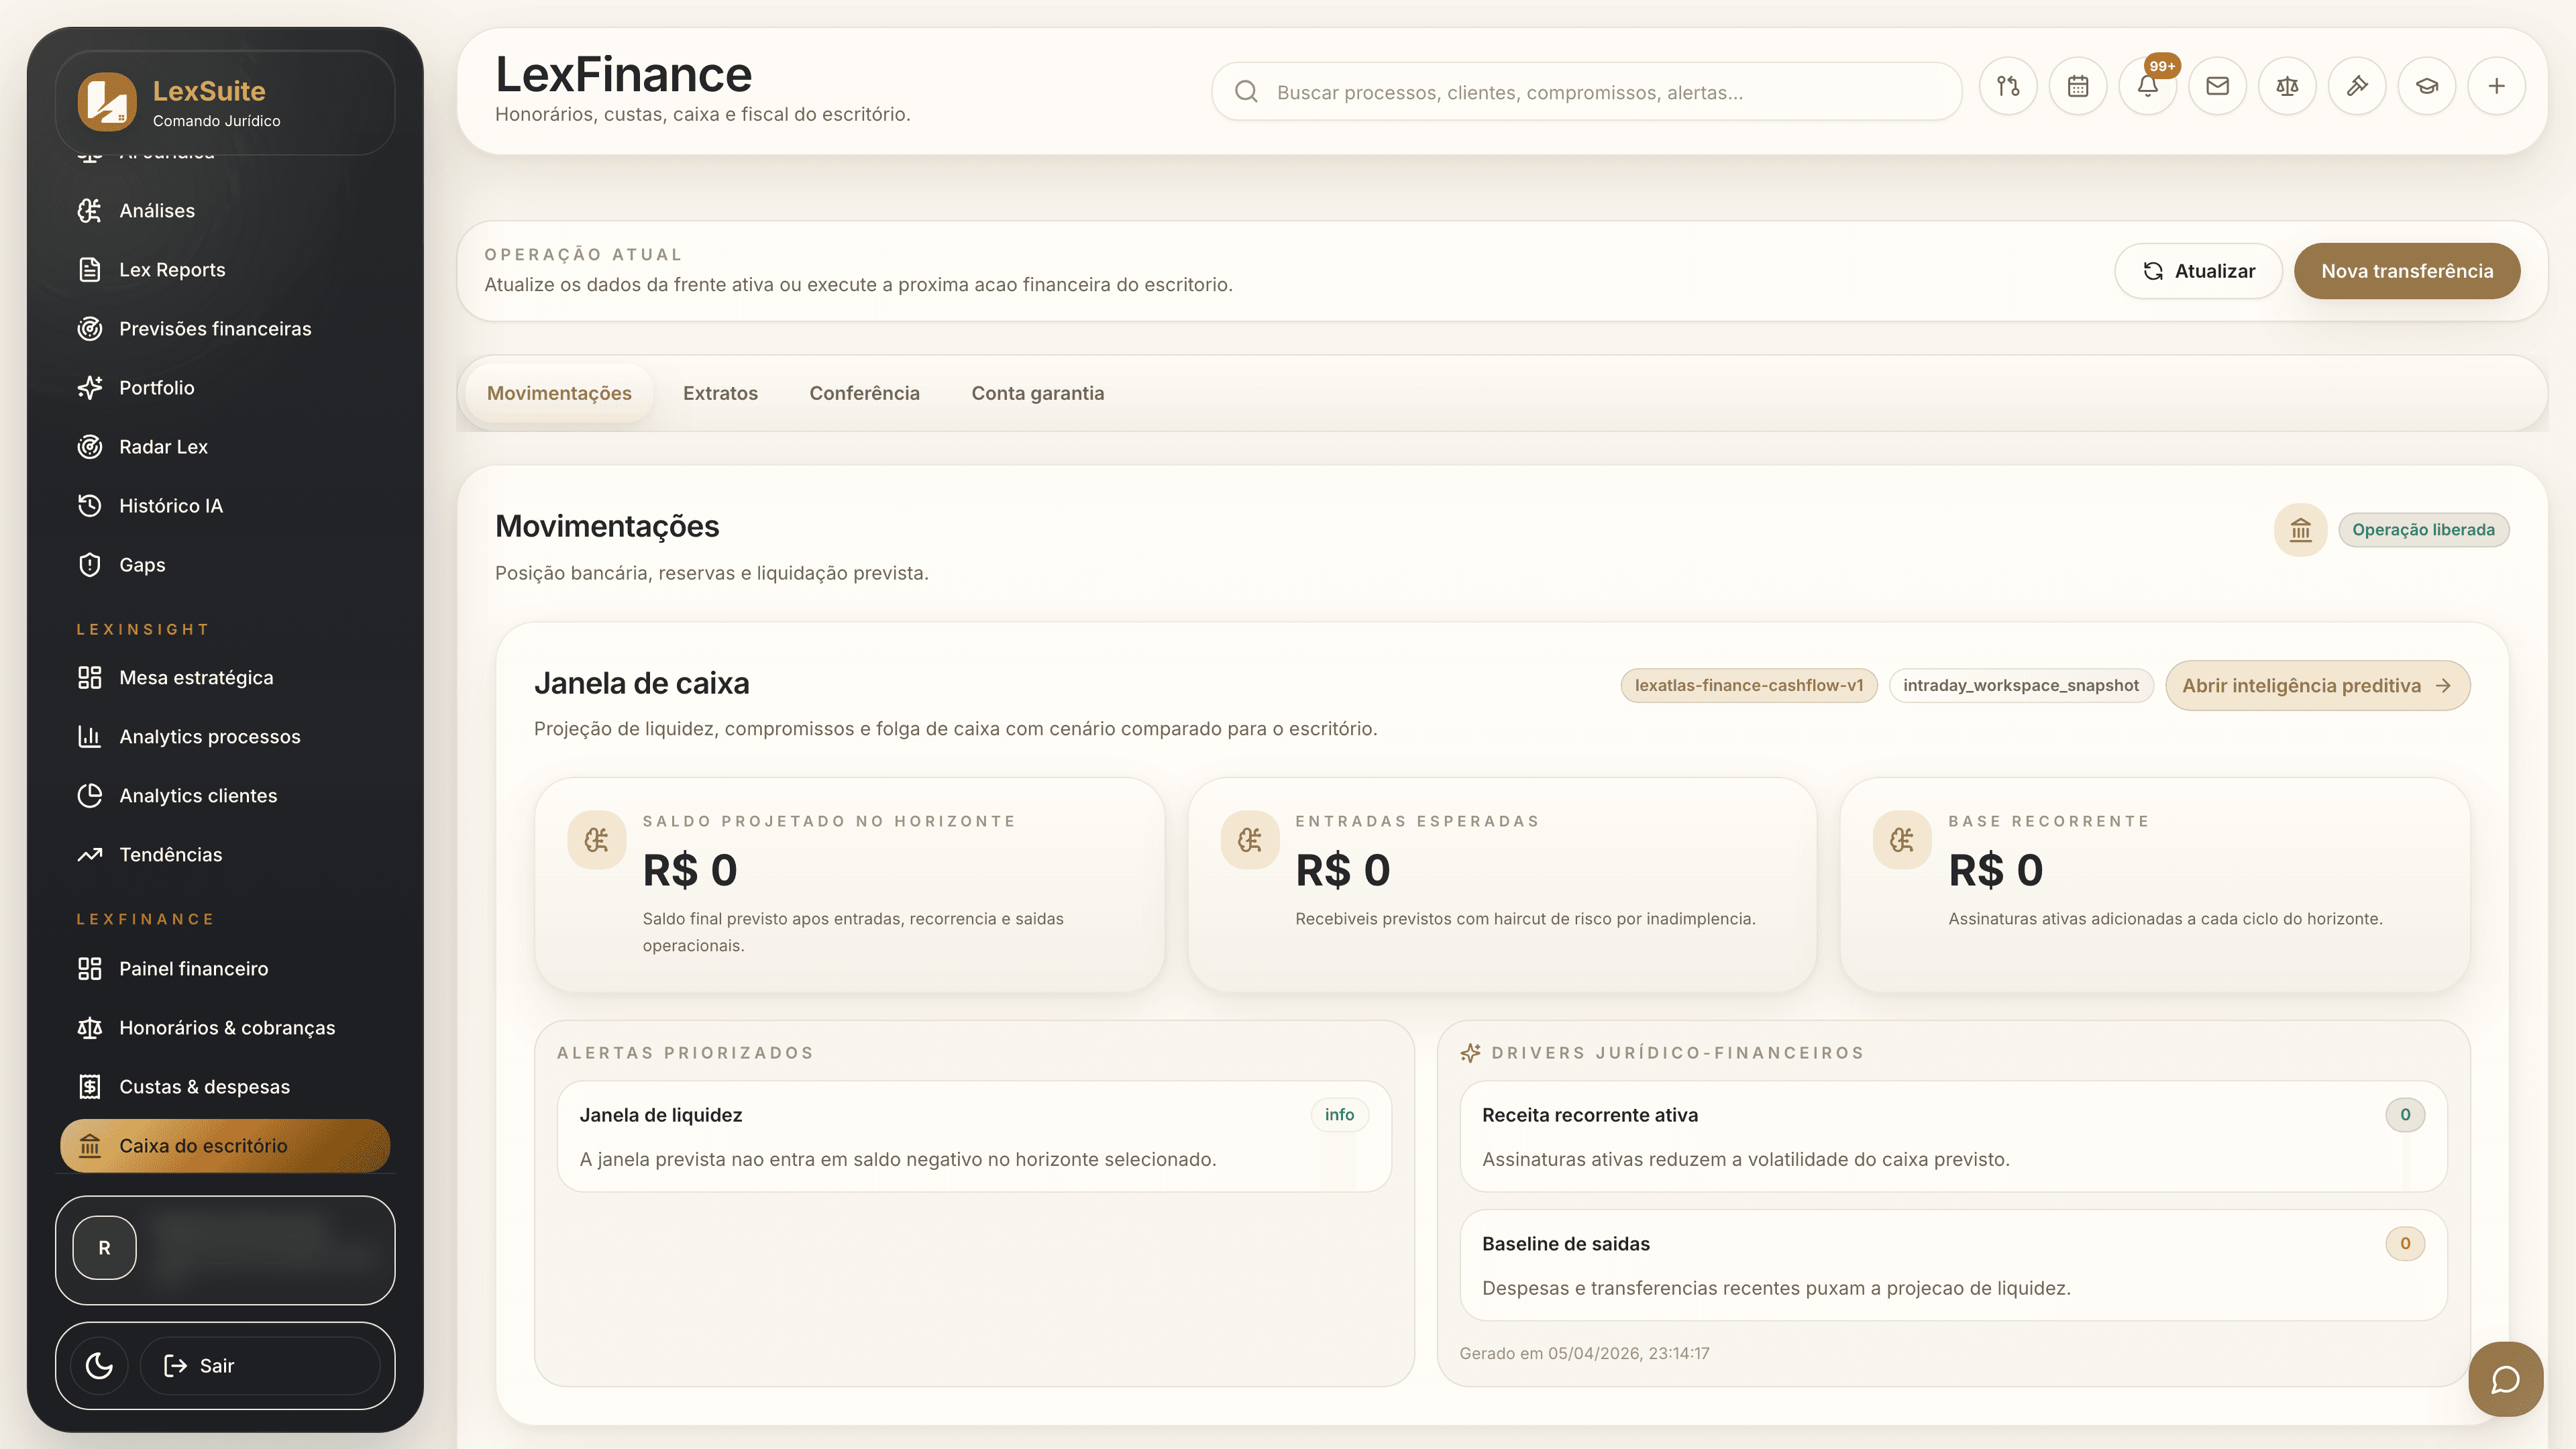Open the graduation cap icon
Screen dimensions: 2576x1449
pyautogui.click(x=2427, y=86)
